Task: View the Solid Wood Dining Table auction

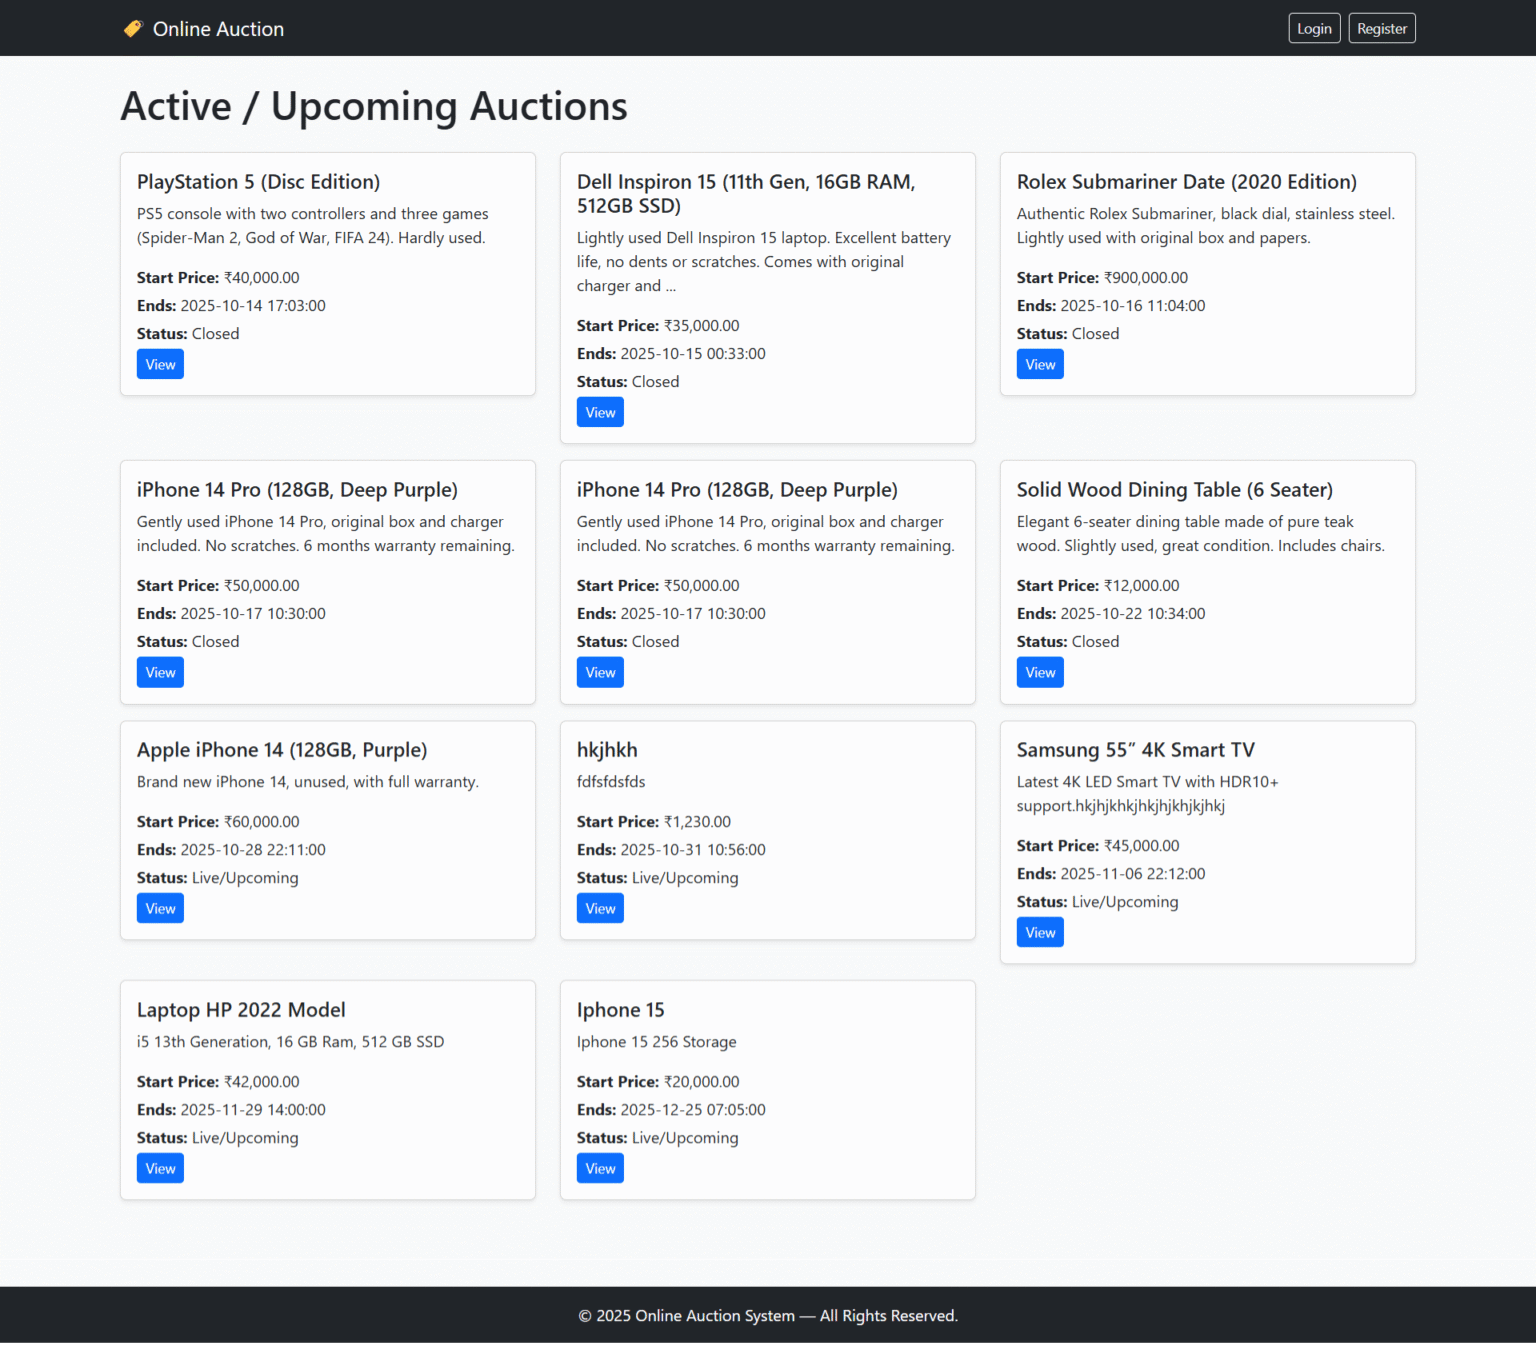Action: (1040, 672)
